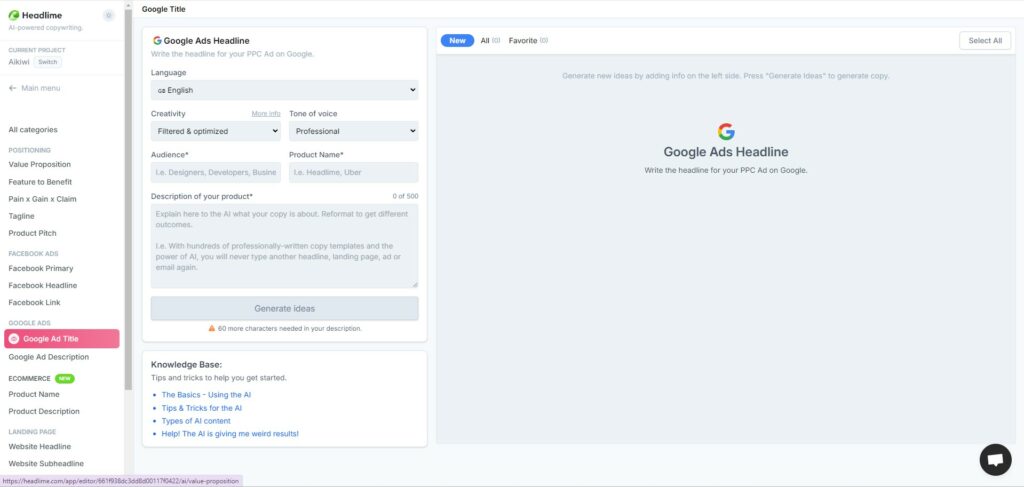
Task: Select Facebook Link in sidebar
Action: point(35,302)
